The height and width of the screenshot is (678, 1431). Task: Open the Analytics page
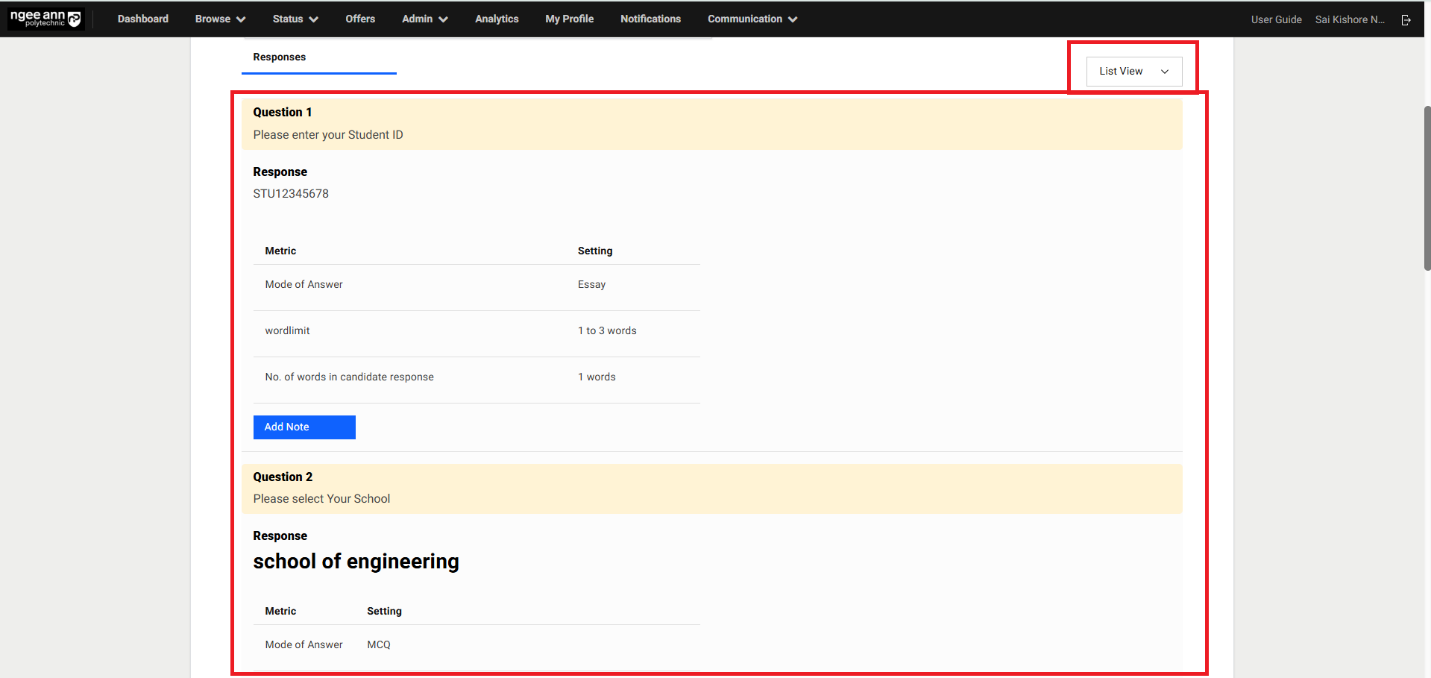[496, 19]
